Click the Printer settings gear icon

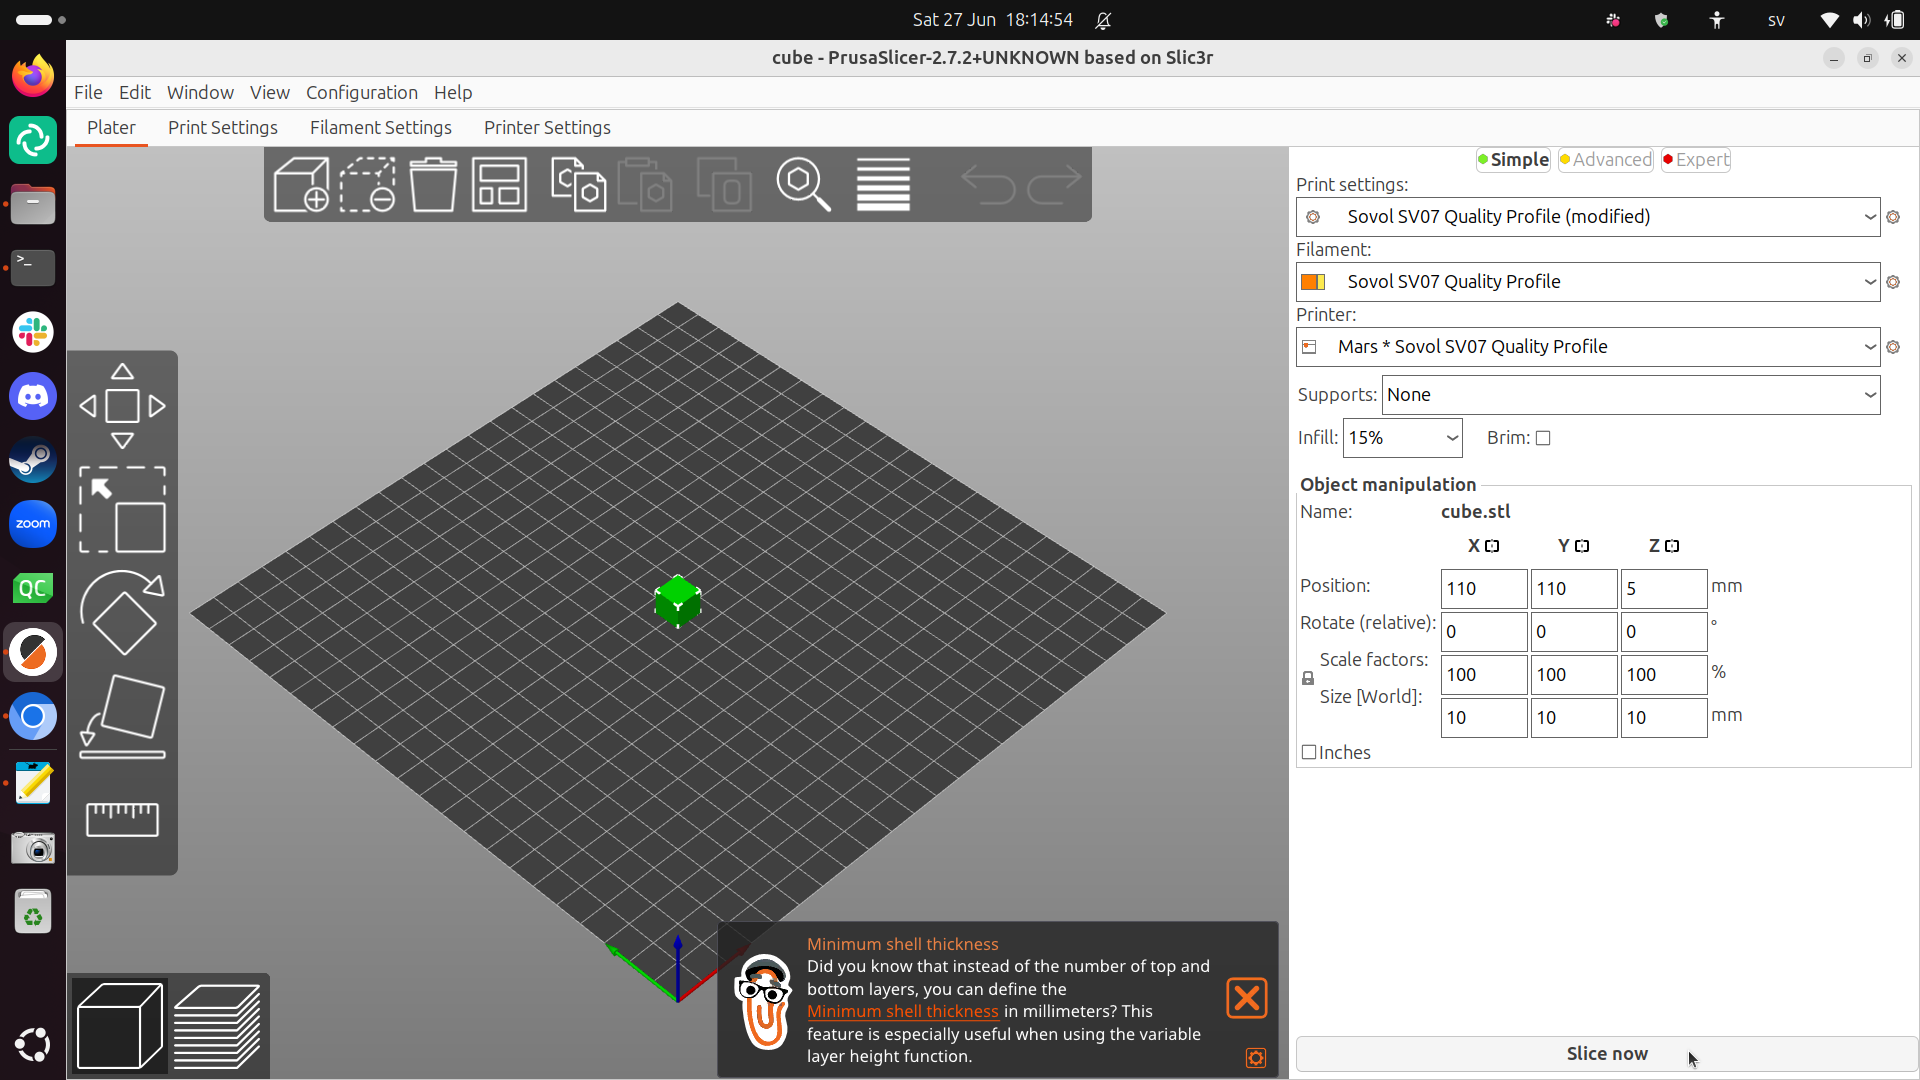[x=1893, y=347]
